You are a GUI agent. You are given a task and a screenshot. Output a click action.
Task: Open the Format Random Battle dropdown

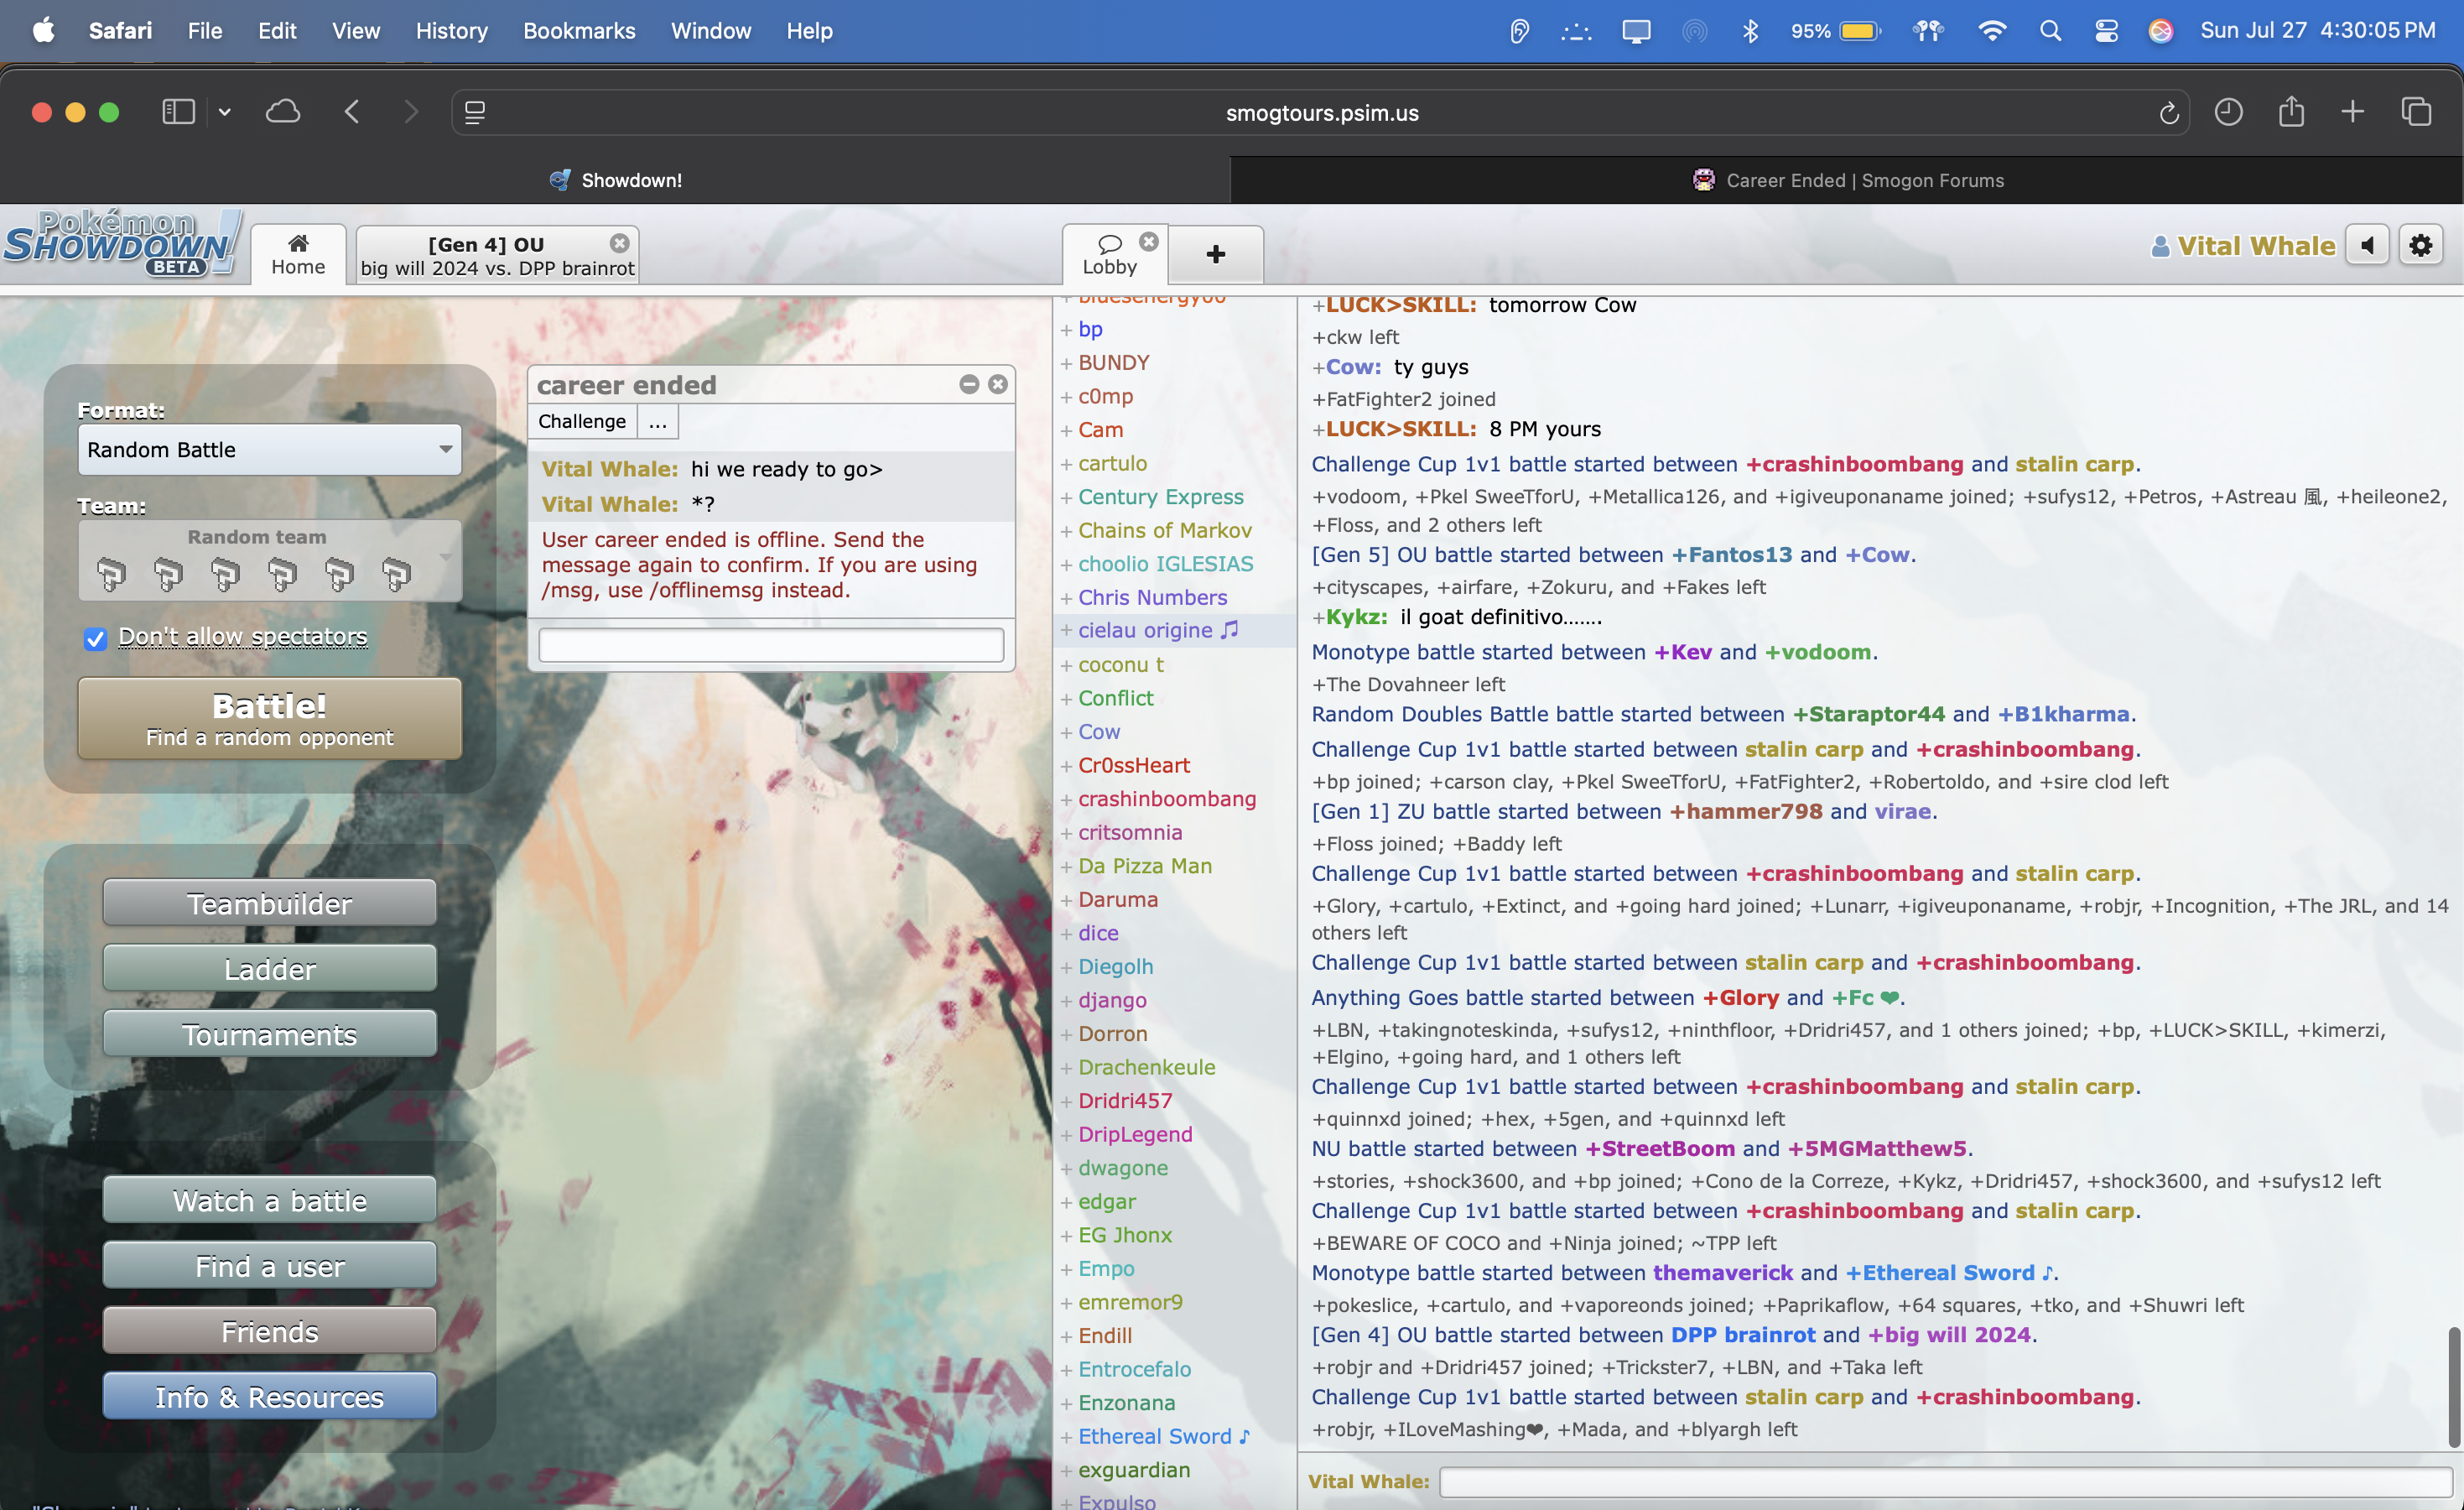(270, 450)
